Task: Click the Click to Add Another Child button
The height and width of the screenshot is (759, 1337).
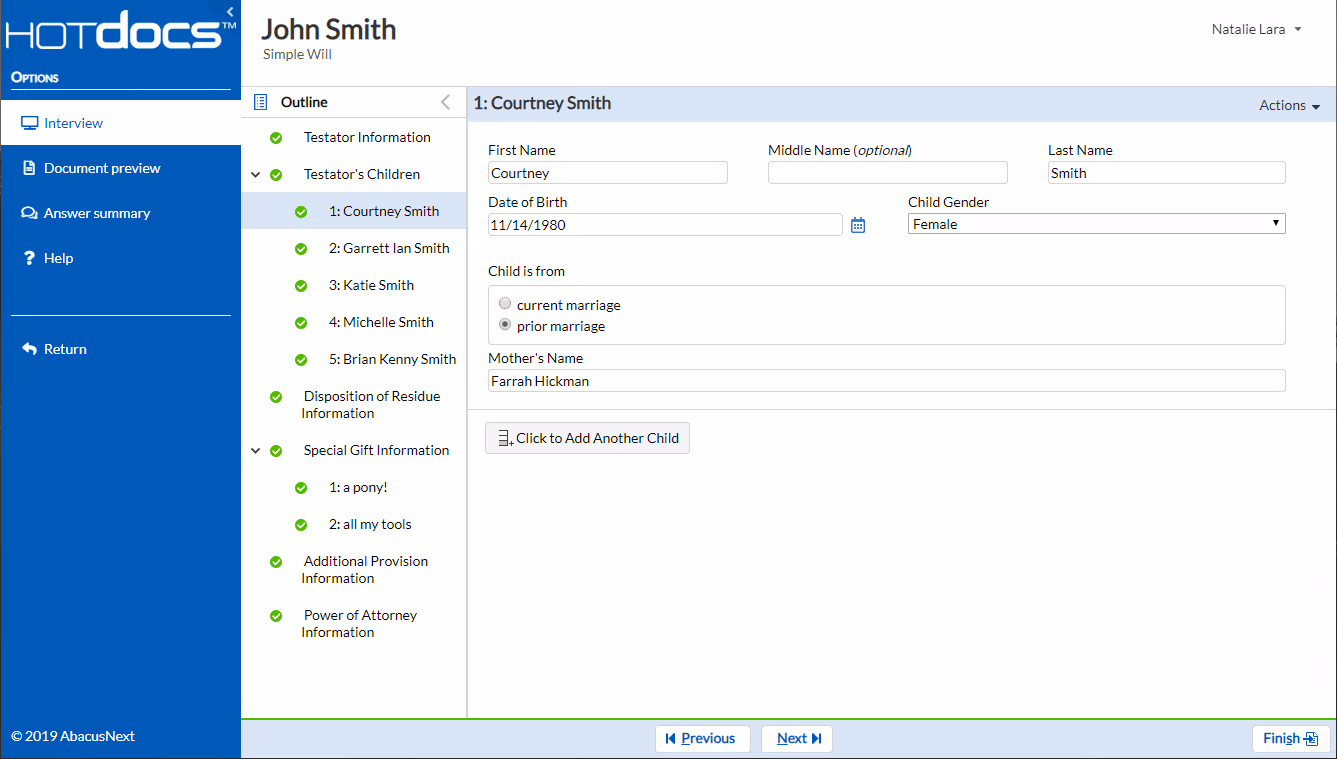Action: pyautogui.click(x=587, y=438)
